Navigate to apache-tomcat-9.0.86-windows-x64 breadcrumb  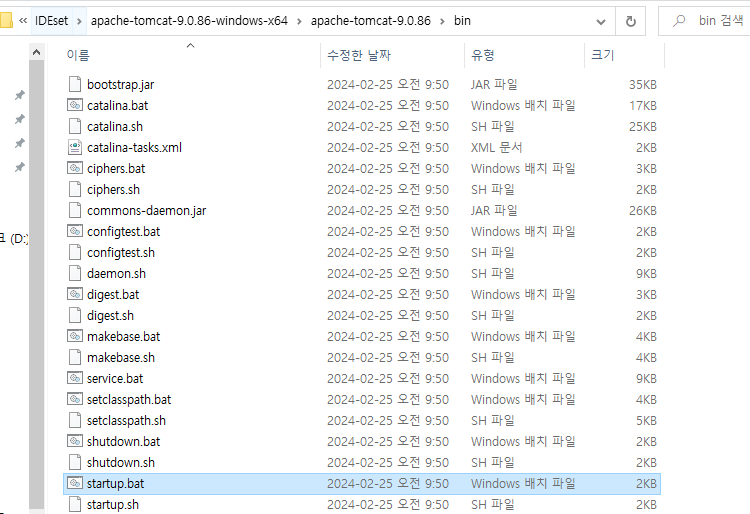[189, 21]
